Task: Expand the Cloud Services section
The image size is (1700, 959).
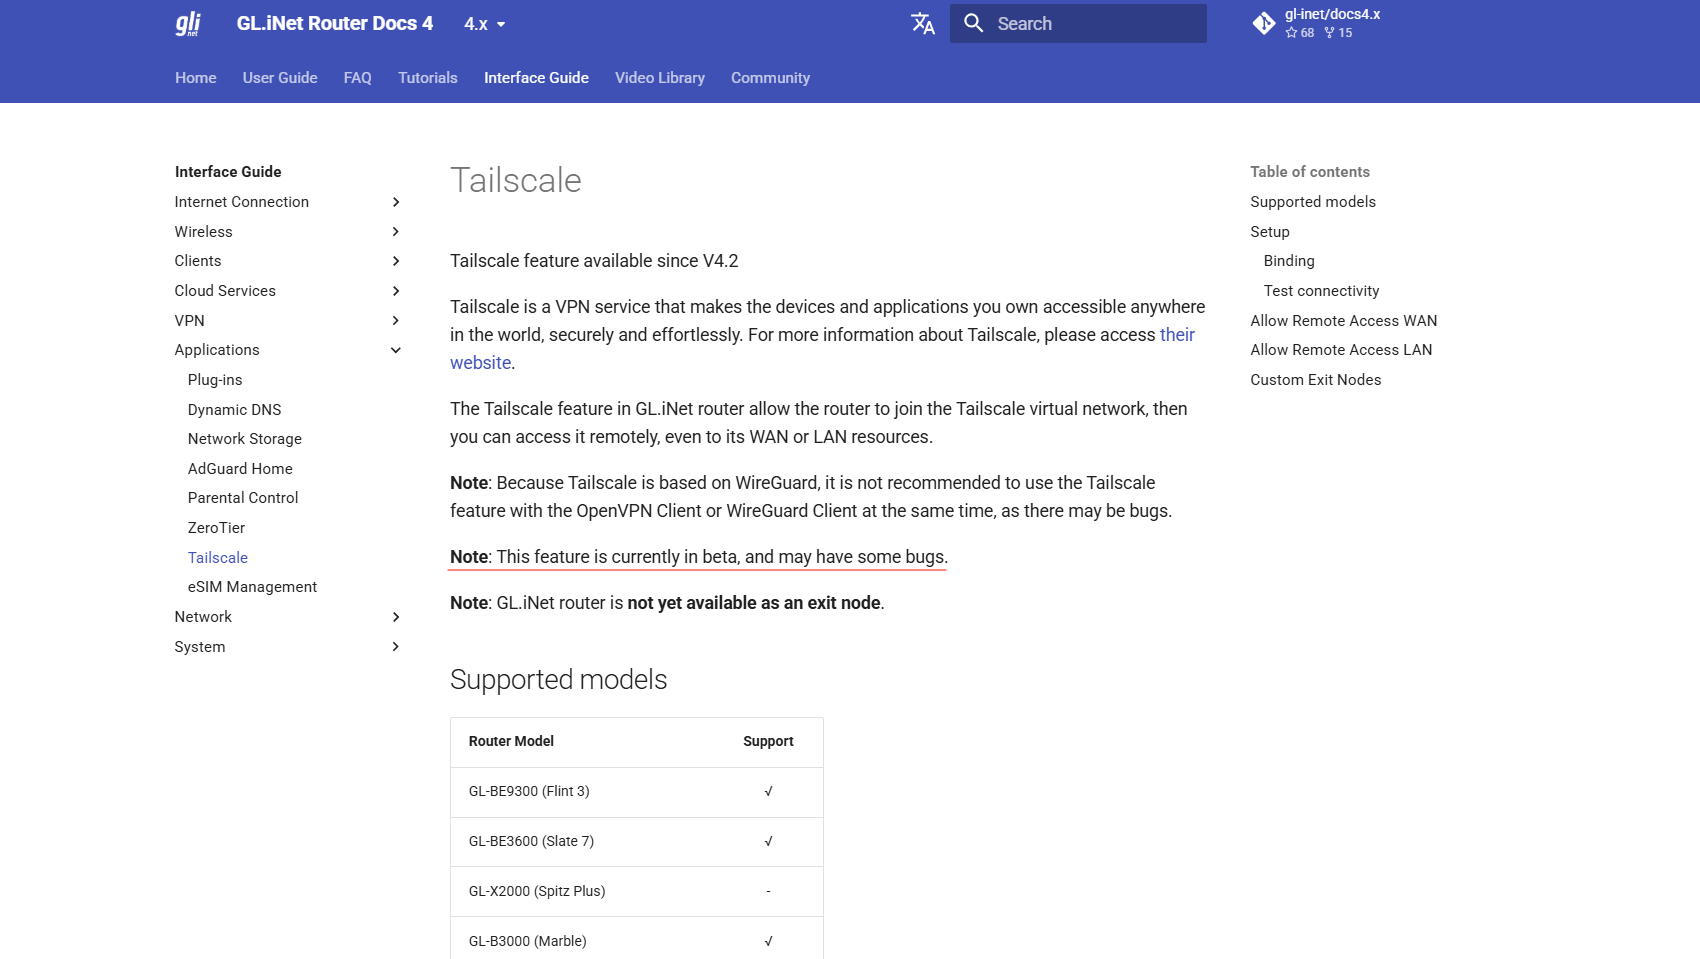Action: (x=396, y=291)
